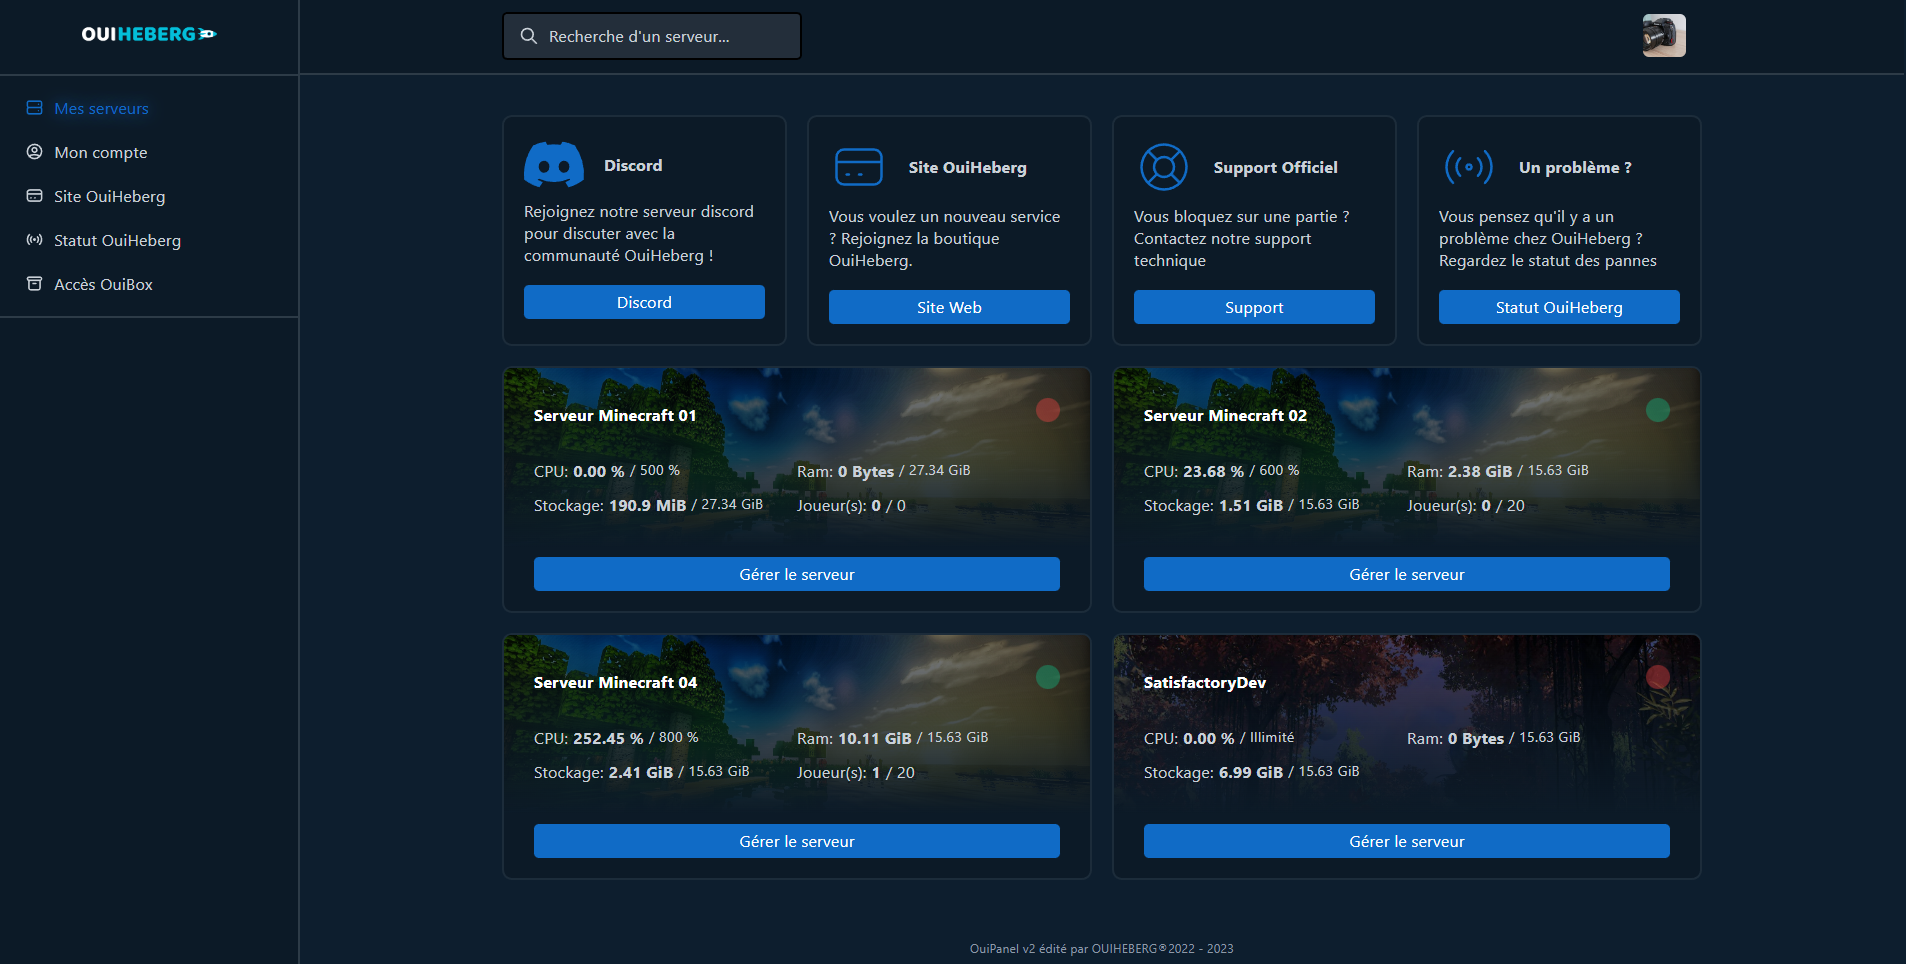Click the Serveur Minecraft 02 title

coord(1225,415)
